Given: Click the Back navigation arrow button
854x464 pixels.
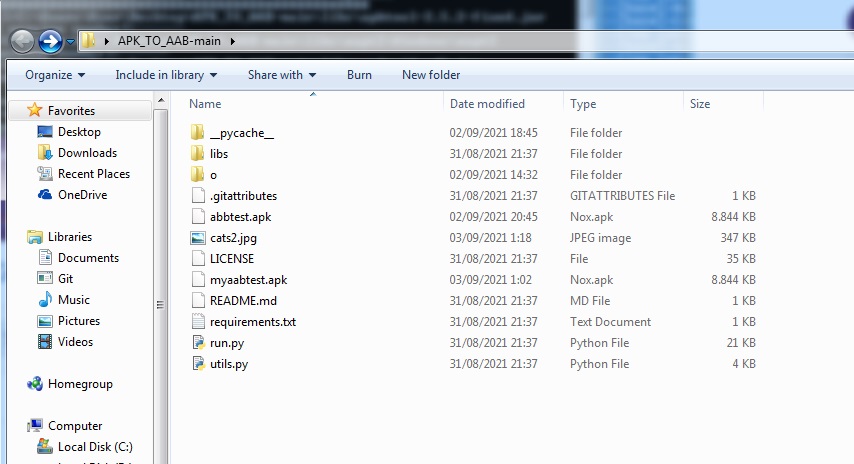Looking at the screenshot, I should (x=22, y=41).
